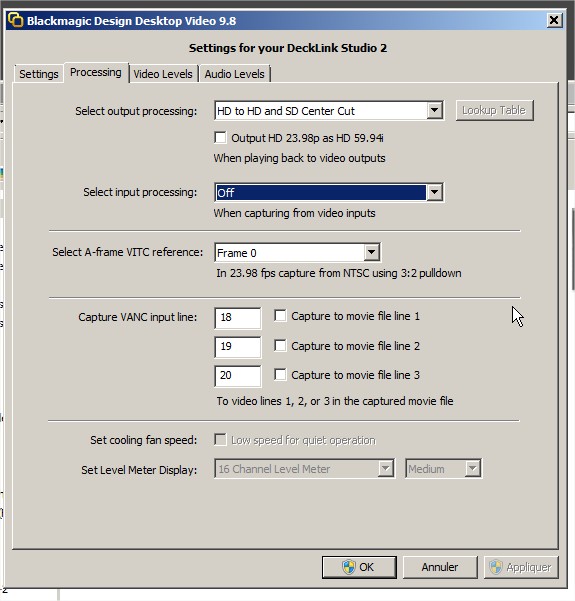Viewport: 575px width, 601px height.
Task: Check Capture to movie file line 2
Action: (x=280, y=346)
